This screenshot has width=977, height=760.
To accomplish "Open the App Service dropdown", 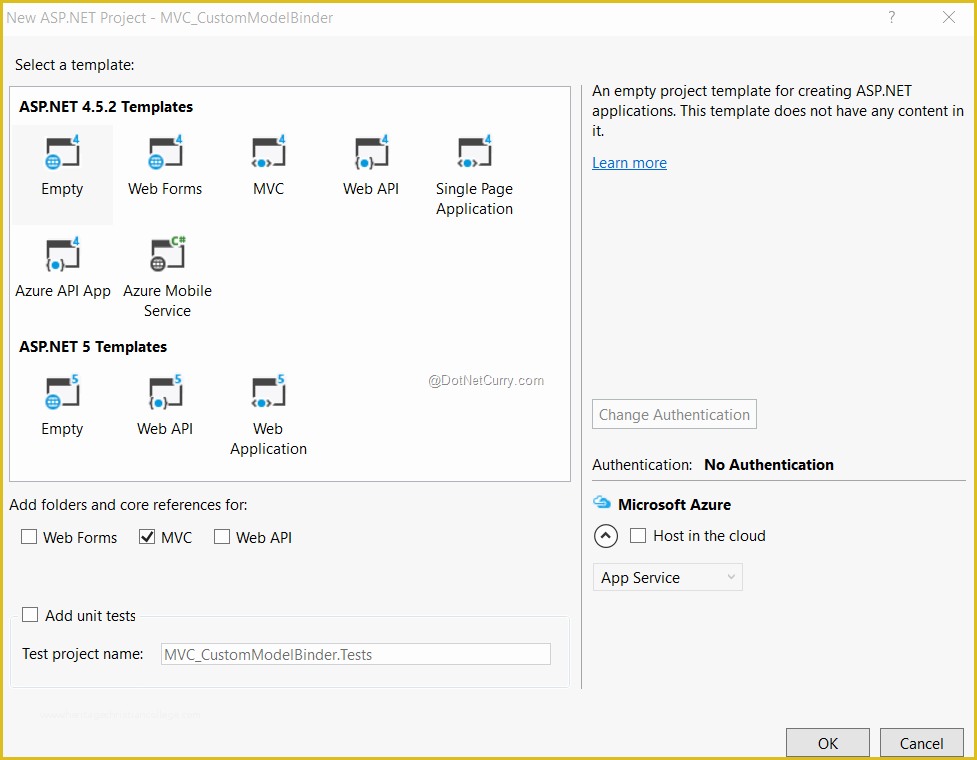I will pyautogui.click(x=667, y=577).
